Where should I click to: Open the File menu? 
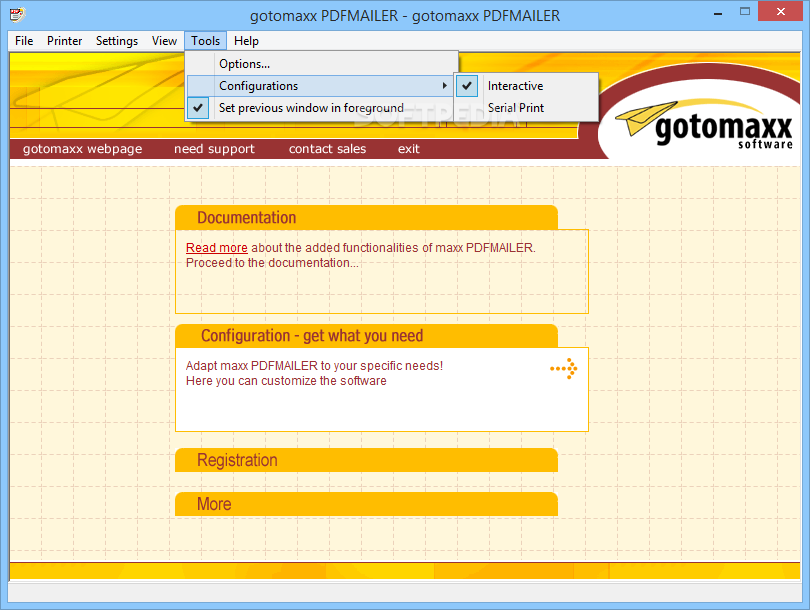pos(24,41)
